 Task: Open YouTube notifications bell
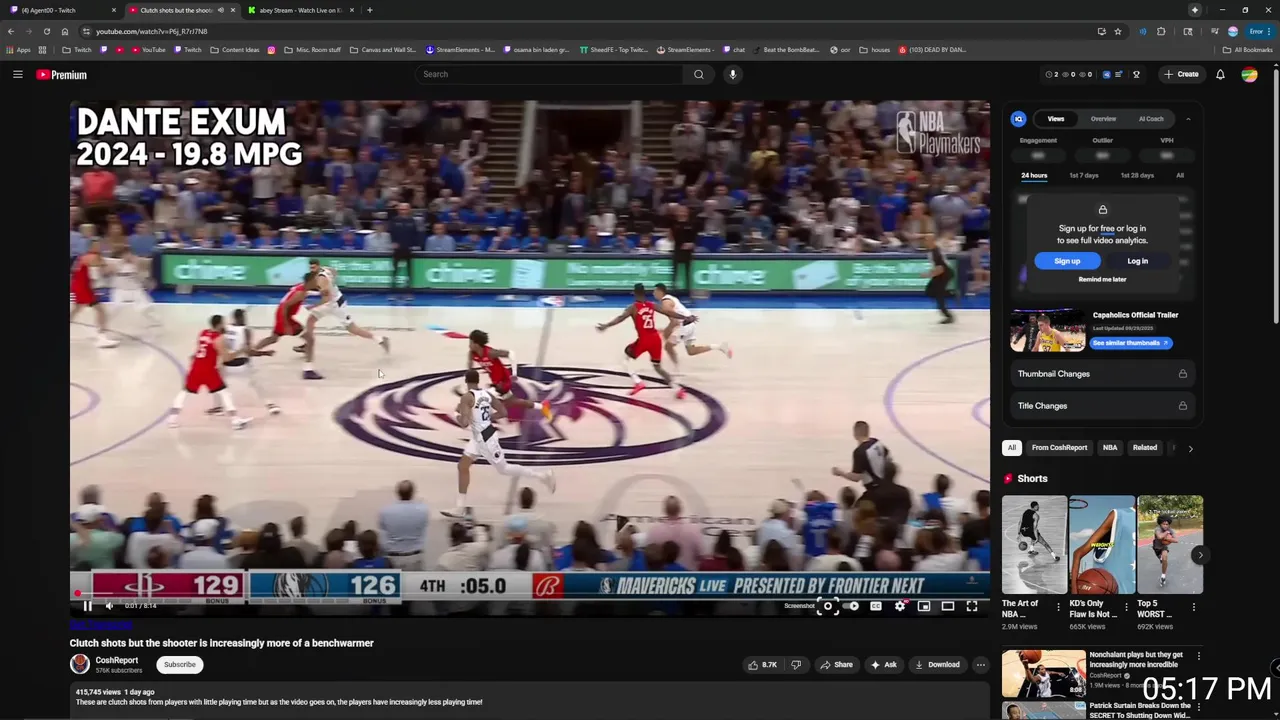pyautogui.click(x=1220, y=74)
